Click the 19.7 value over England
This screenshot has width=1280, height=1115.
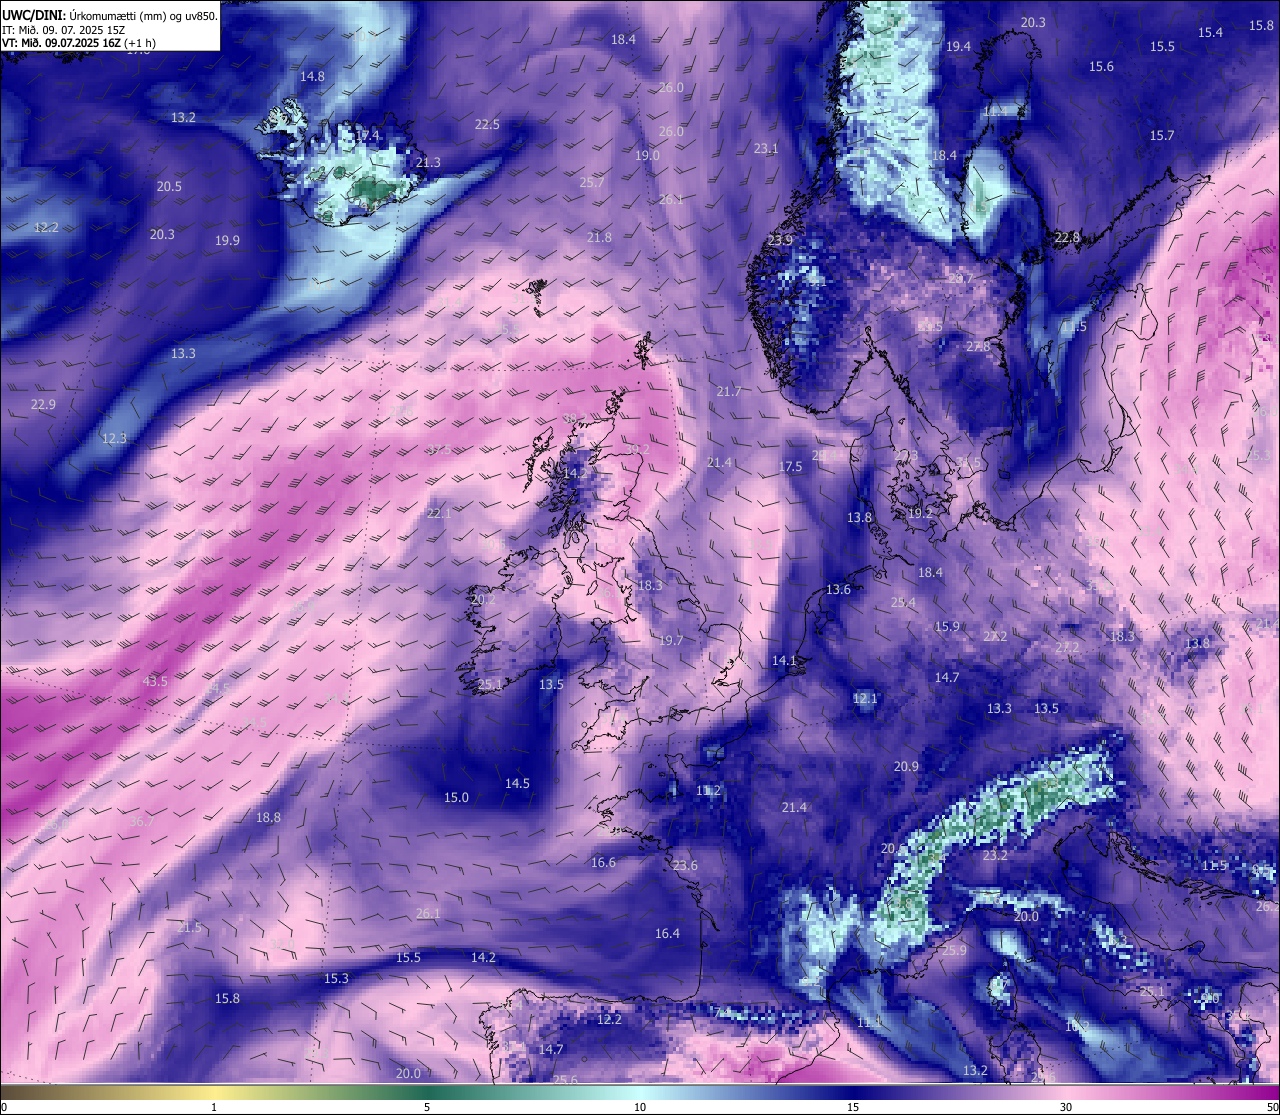[671, 640]
